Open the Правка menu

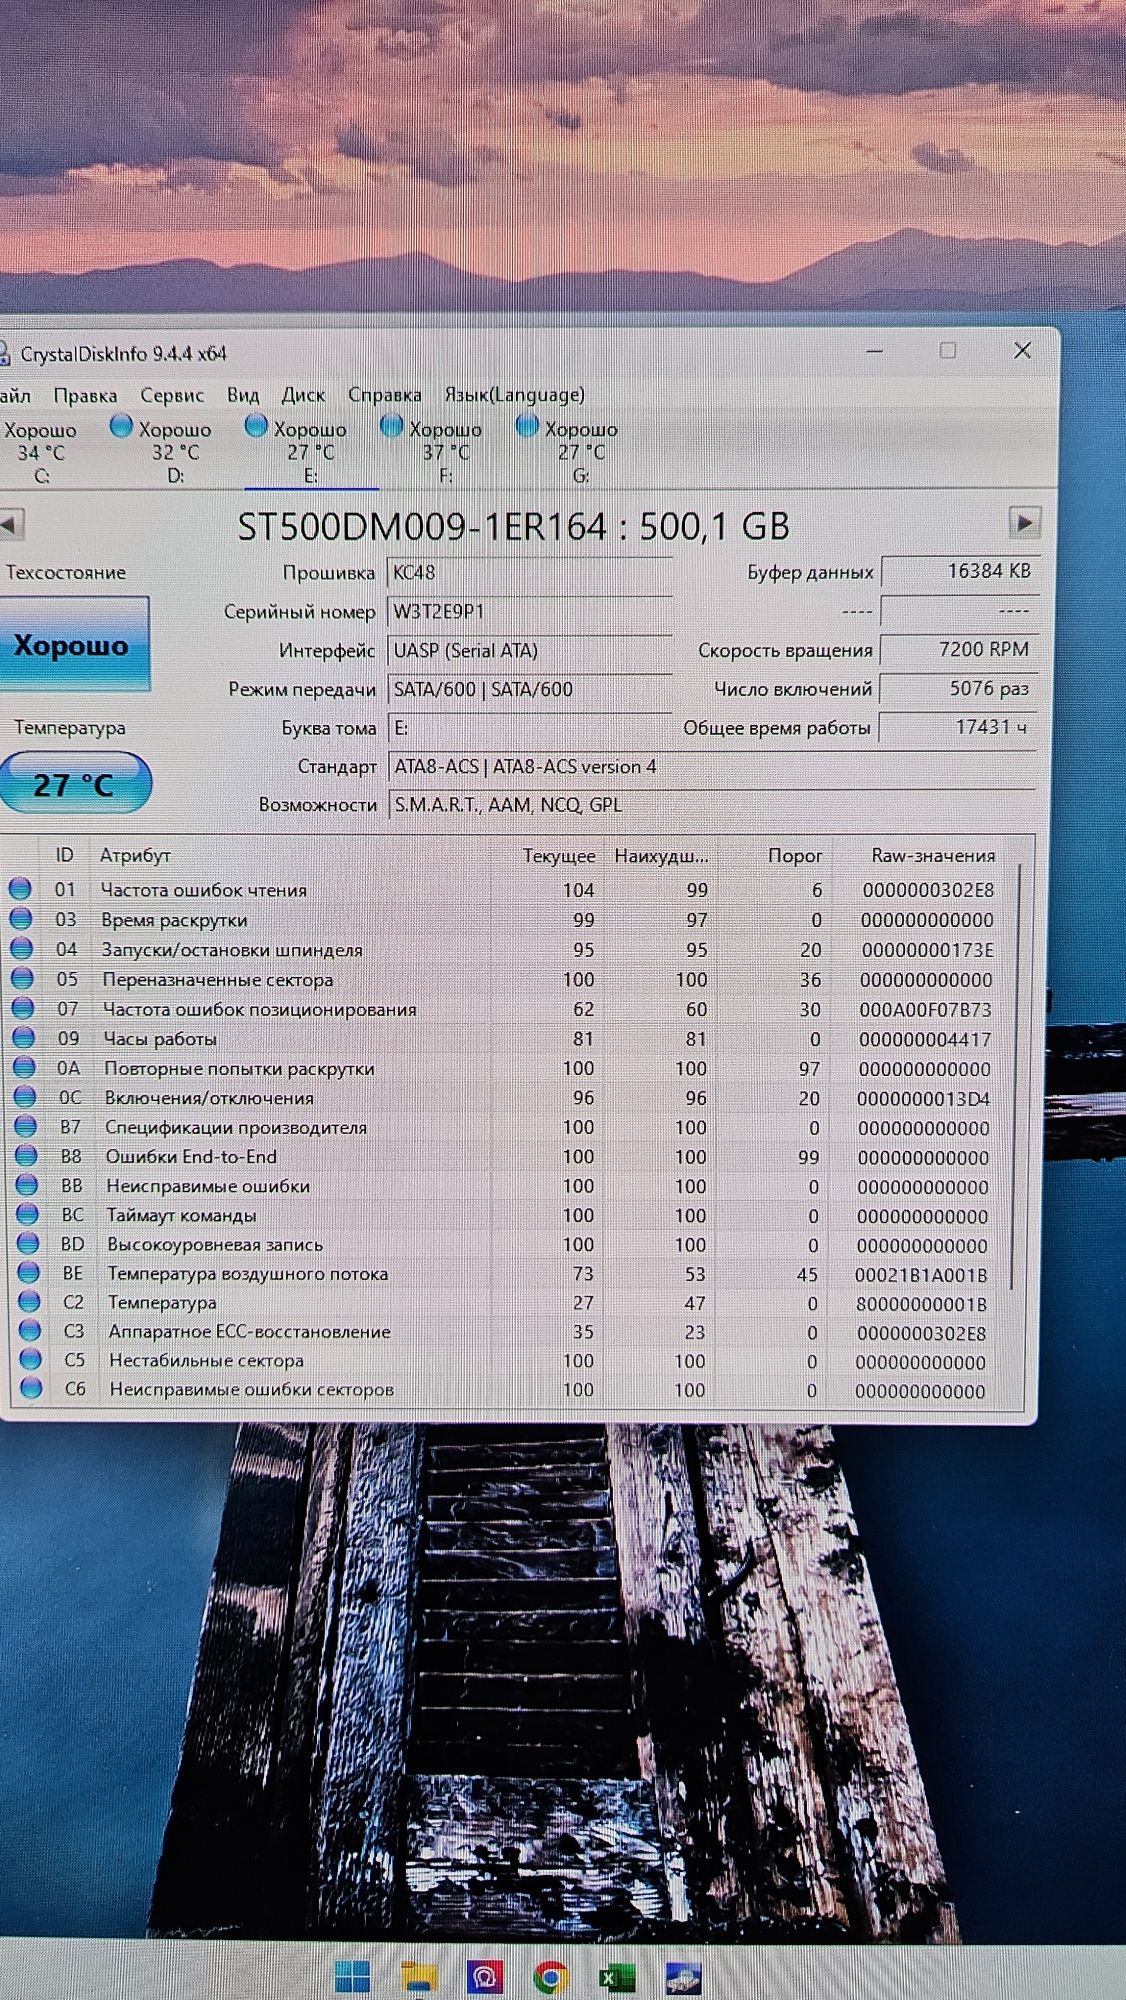[85, 396]
